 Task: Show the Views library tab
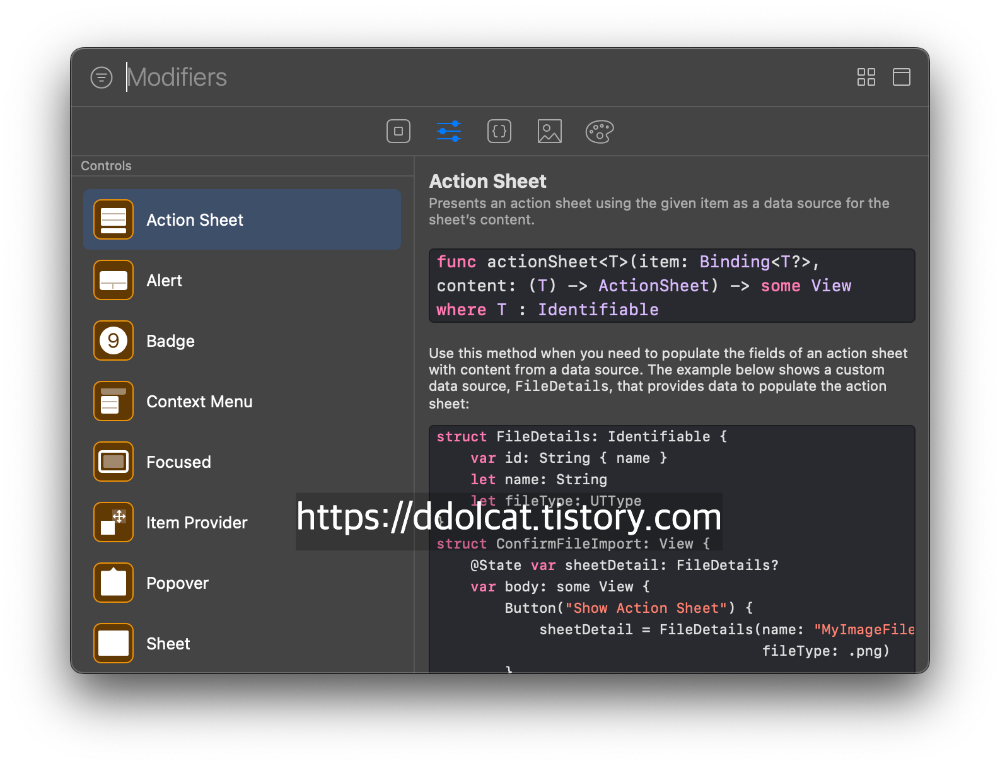coord(398,131)
